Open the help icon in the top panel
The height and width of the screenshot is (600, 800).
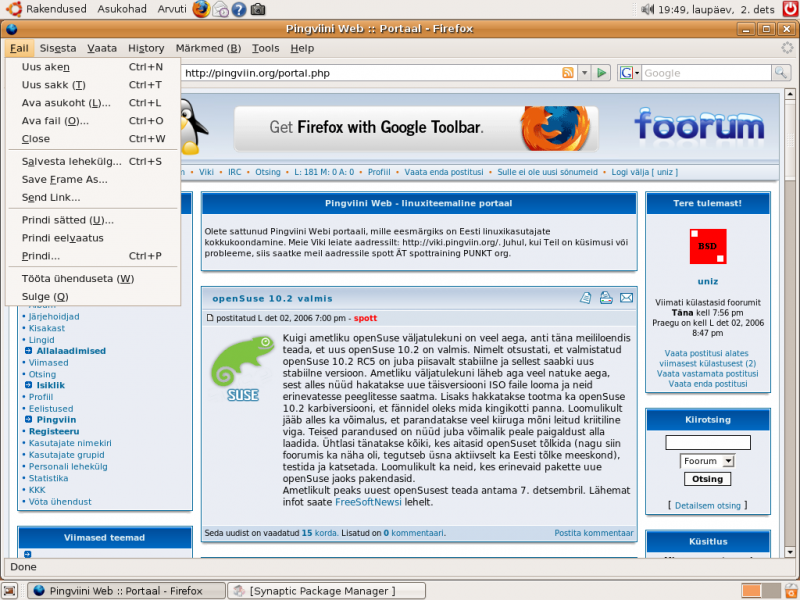click(239, 9)
